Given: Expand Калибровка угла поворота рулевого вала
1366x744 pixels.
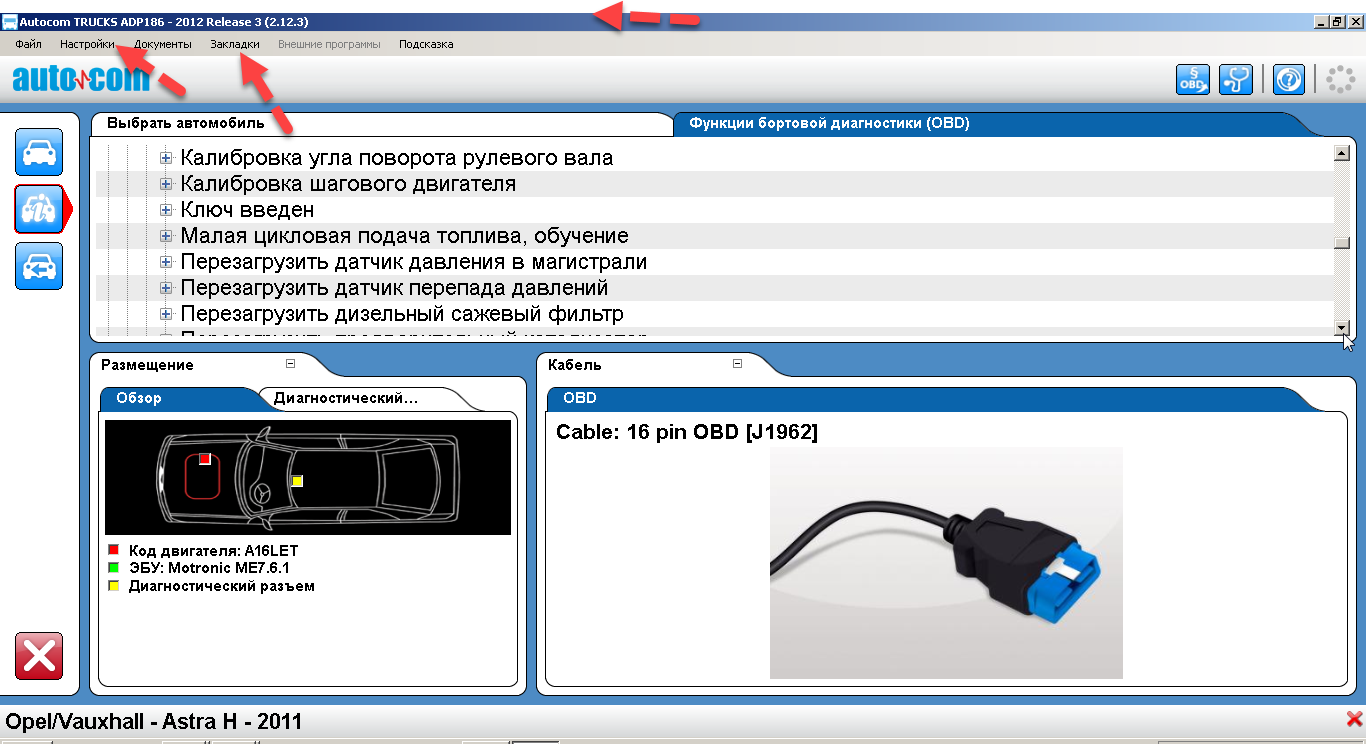Looking at the screenshot, I should pyautogui.click(x=166, y=158).
